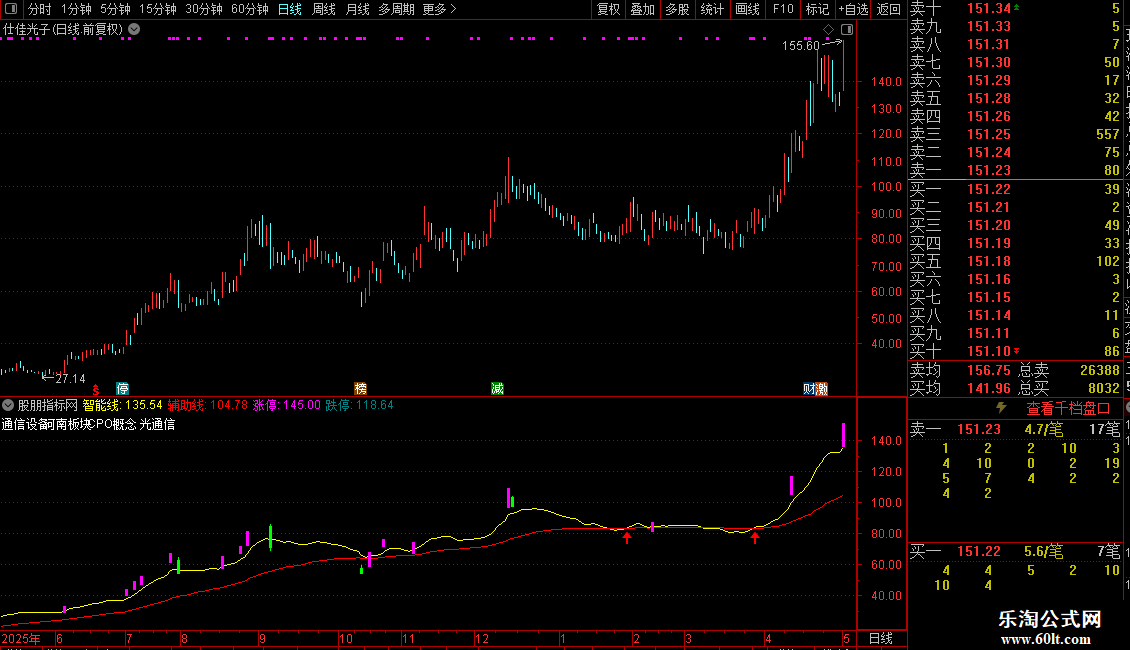Image resolution: width=1130 pixels, height=650 pixels.
Task: Click the 155.60 high price label
Action: [801, 45]
